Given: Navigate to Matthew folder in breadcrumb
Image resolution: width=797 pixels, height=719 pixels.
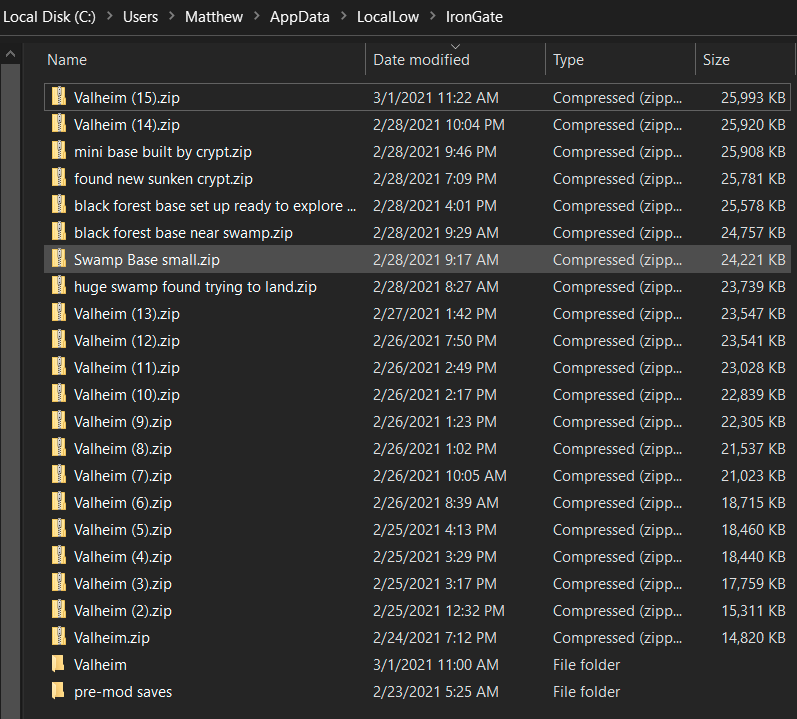Looking at the screenshot, I should click(x=214, y=17).
